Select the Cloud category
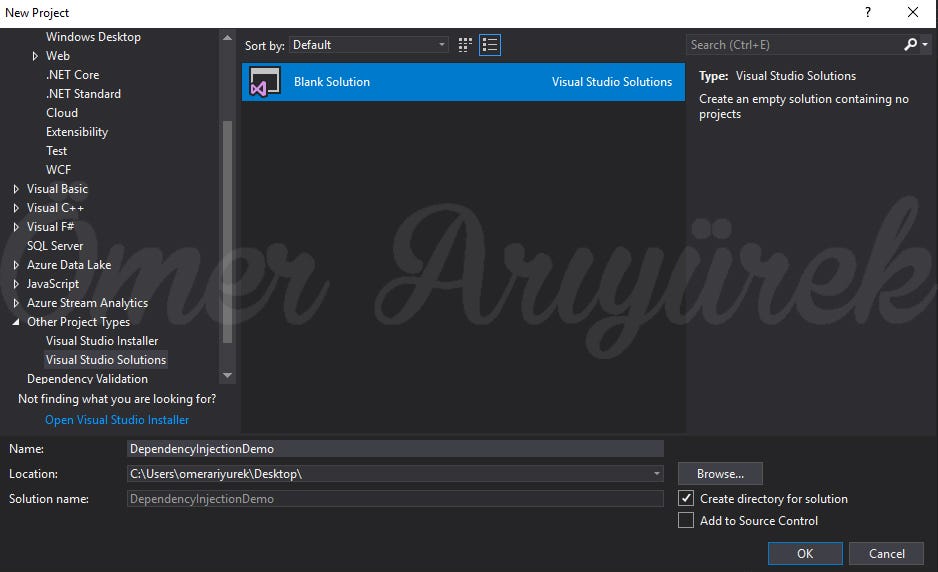The width and height of the screenshot is (938, 572). (62, 113)
